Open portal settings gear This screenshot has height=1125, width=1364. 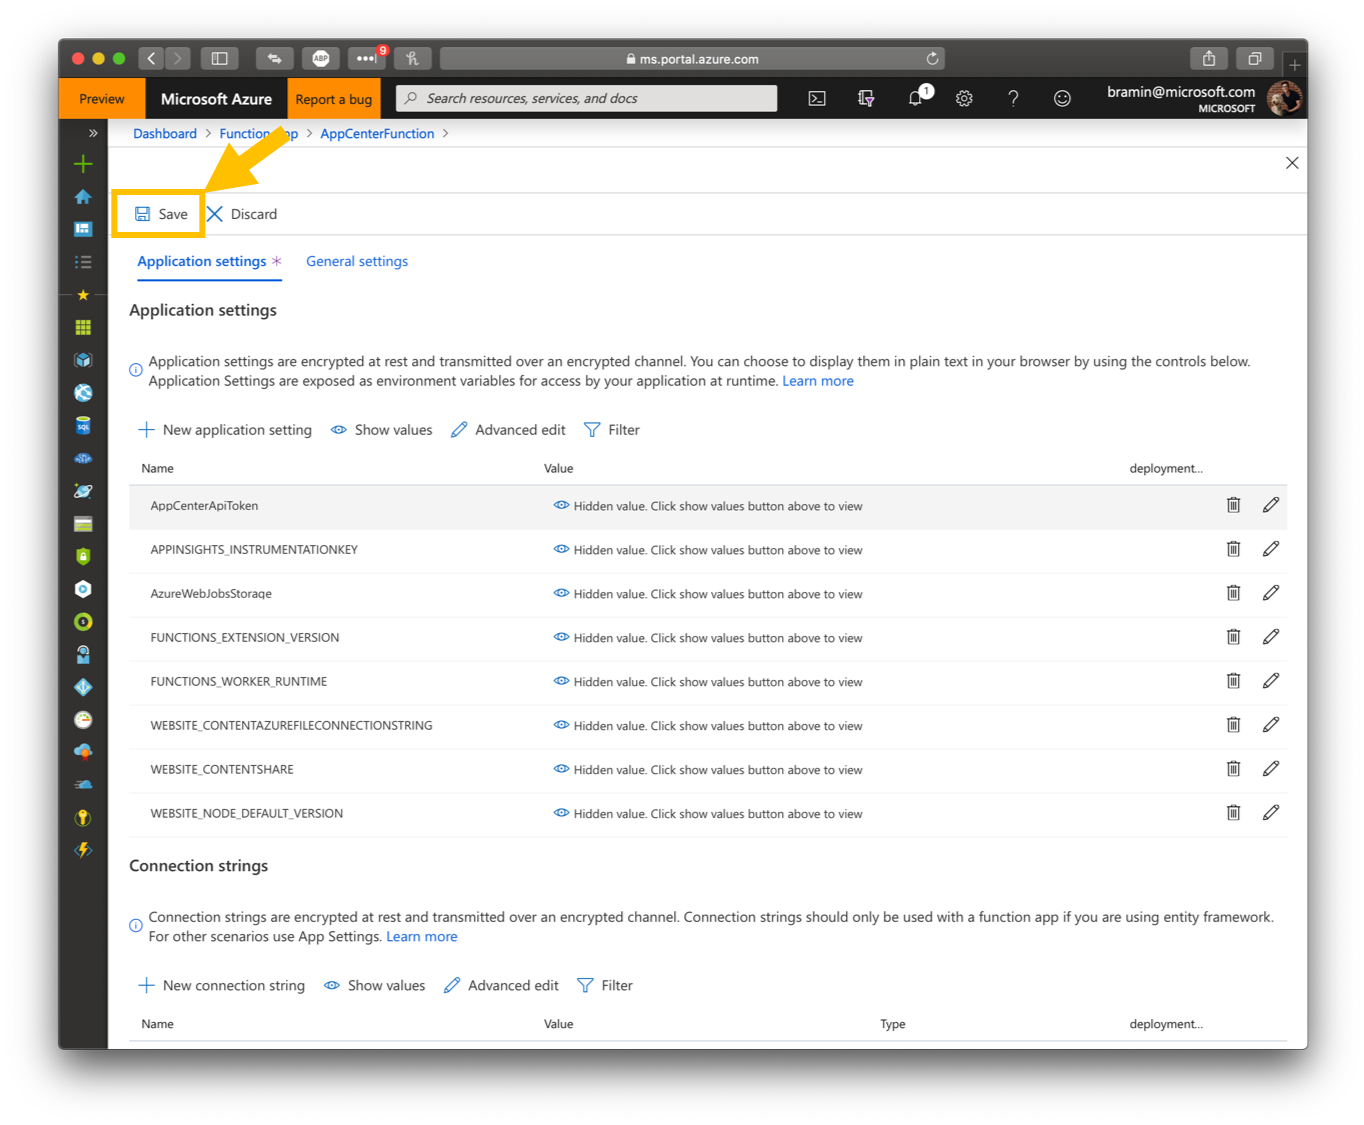[964, 98]
